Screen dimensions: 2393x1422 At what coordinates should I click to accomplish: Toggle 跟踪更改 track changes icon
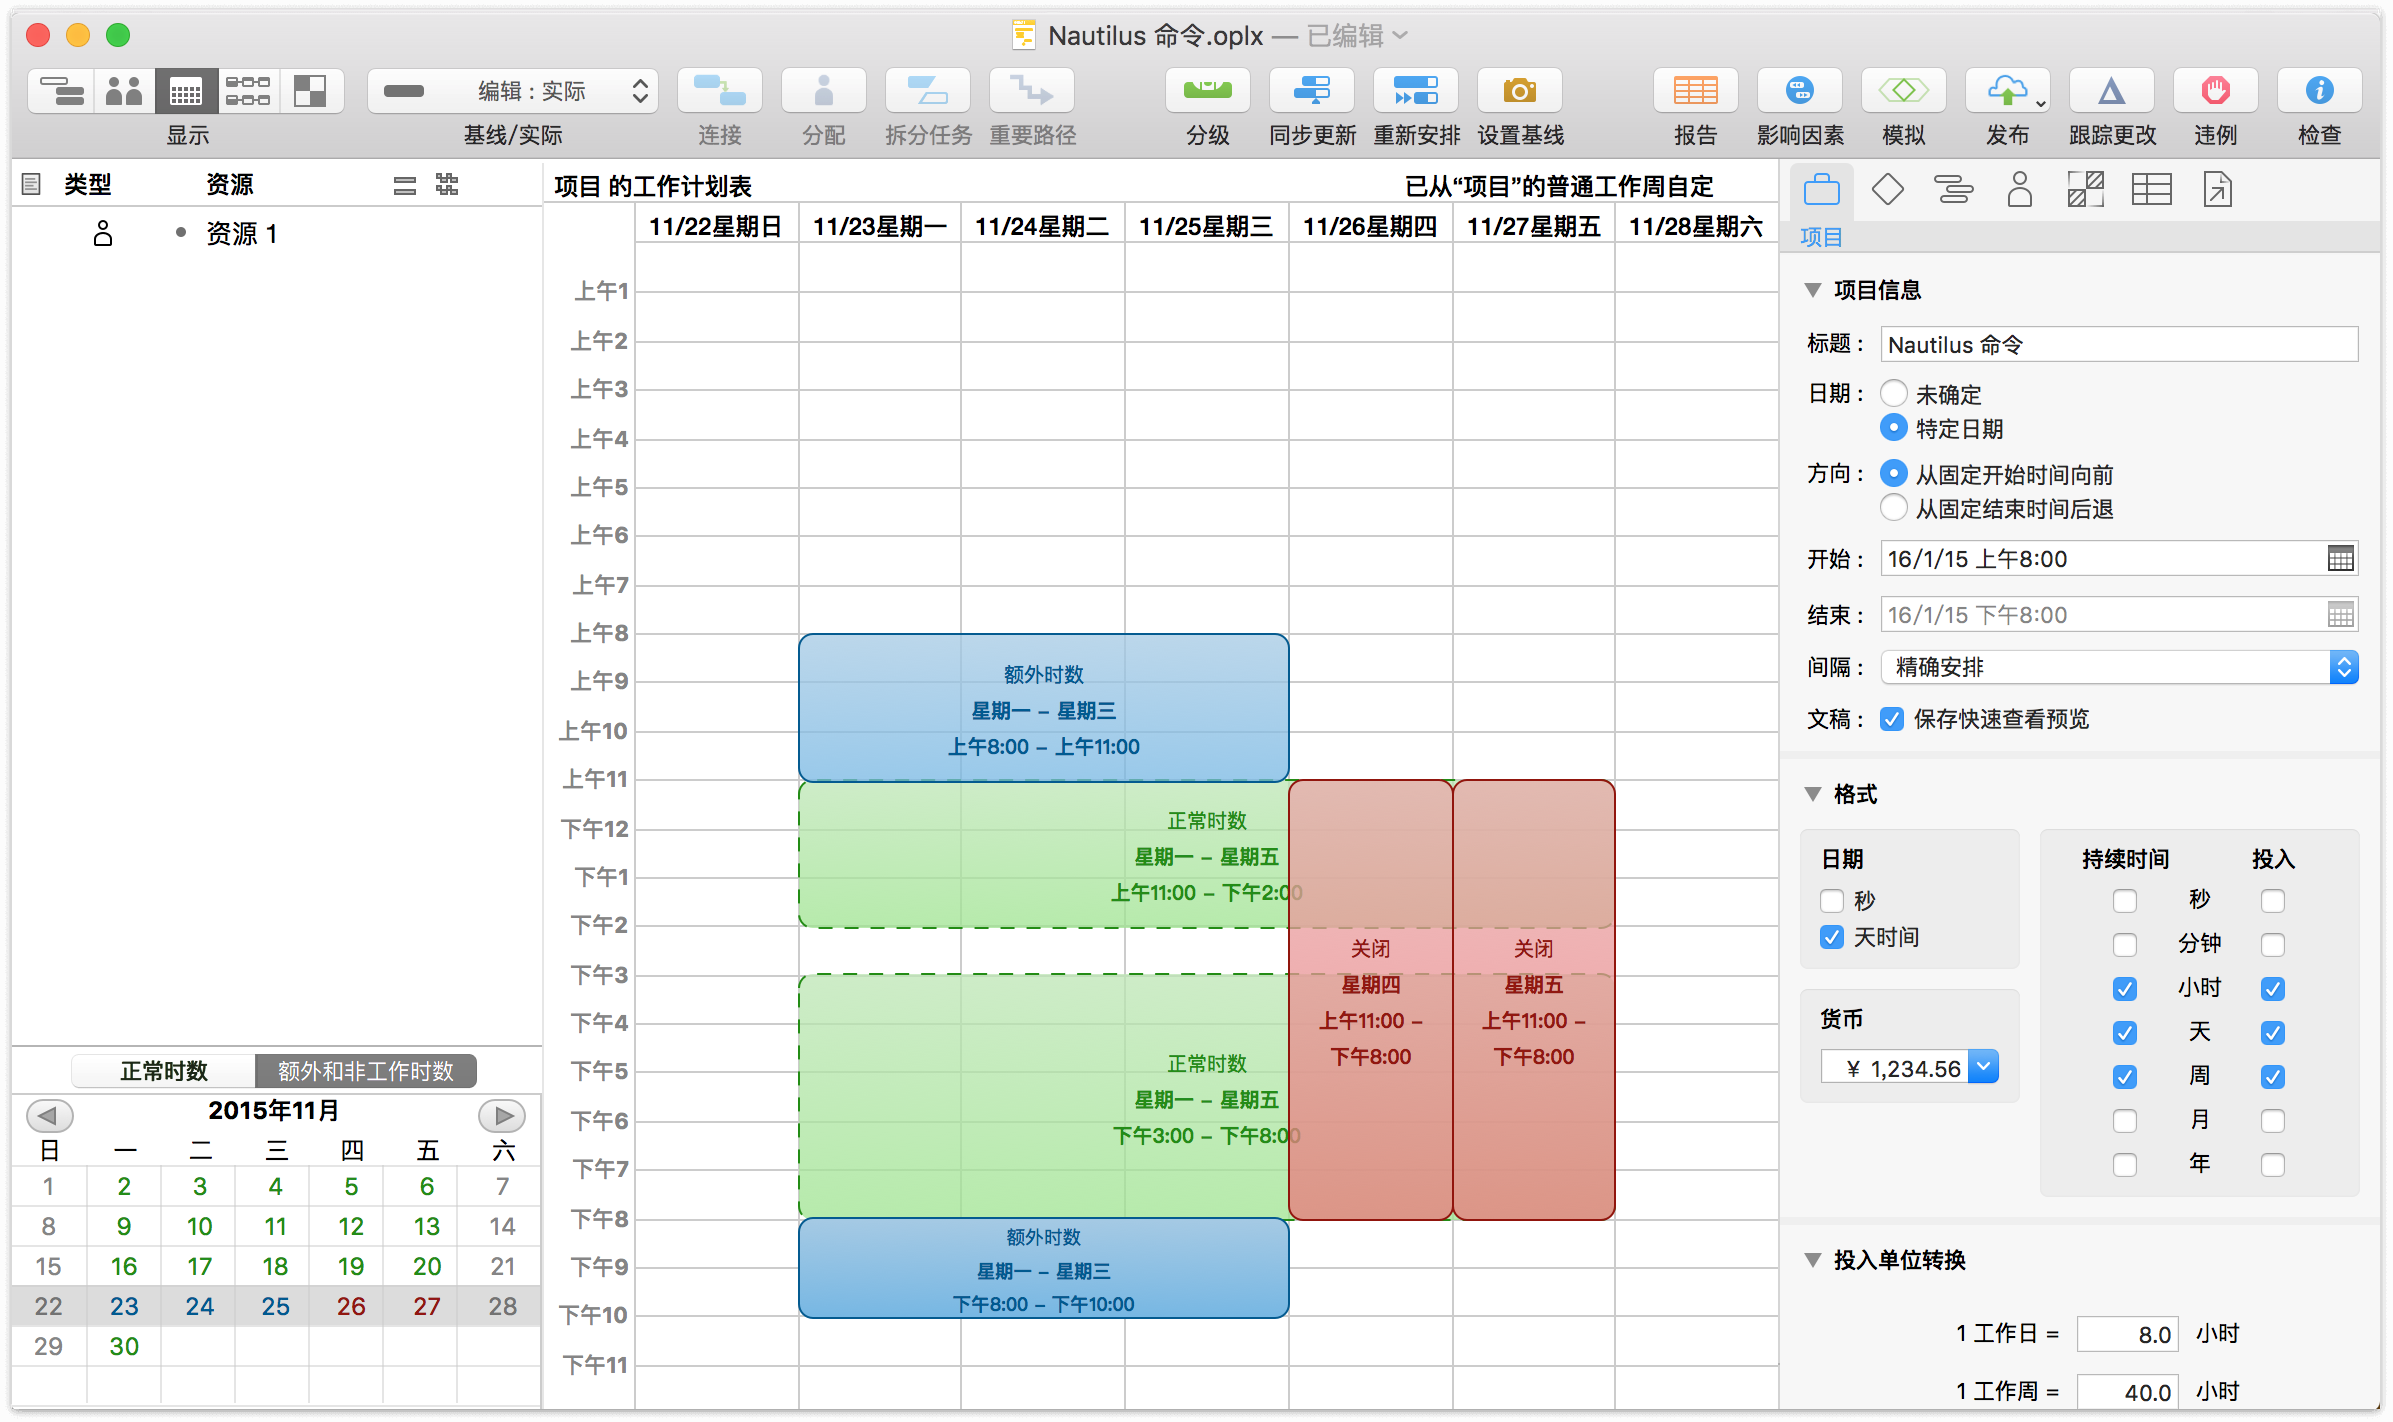2112,92
